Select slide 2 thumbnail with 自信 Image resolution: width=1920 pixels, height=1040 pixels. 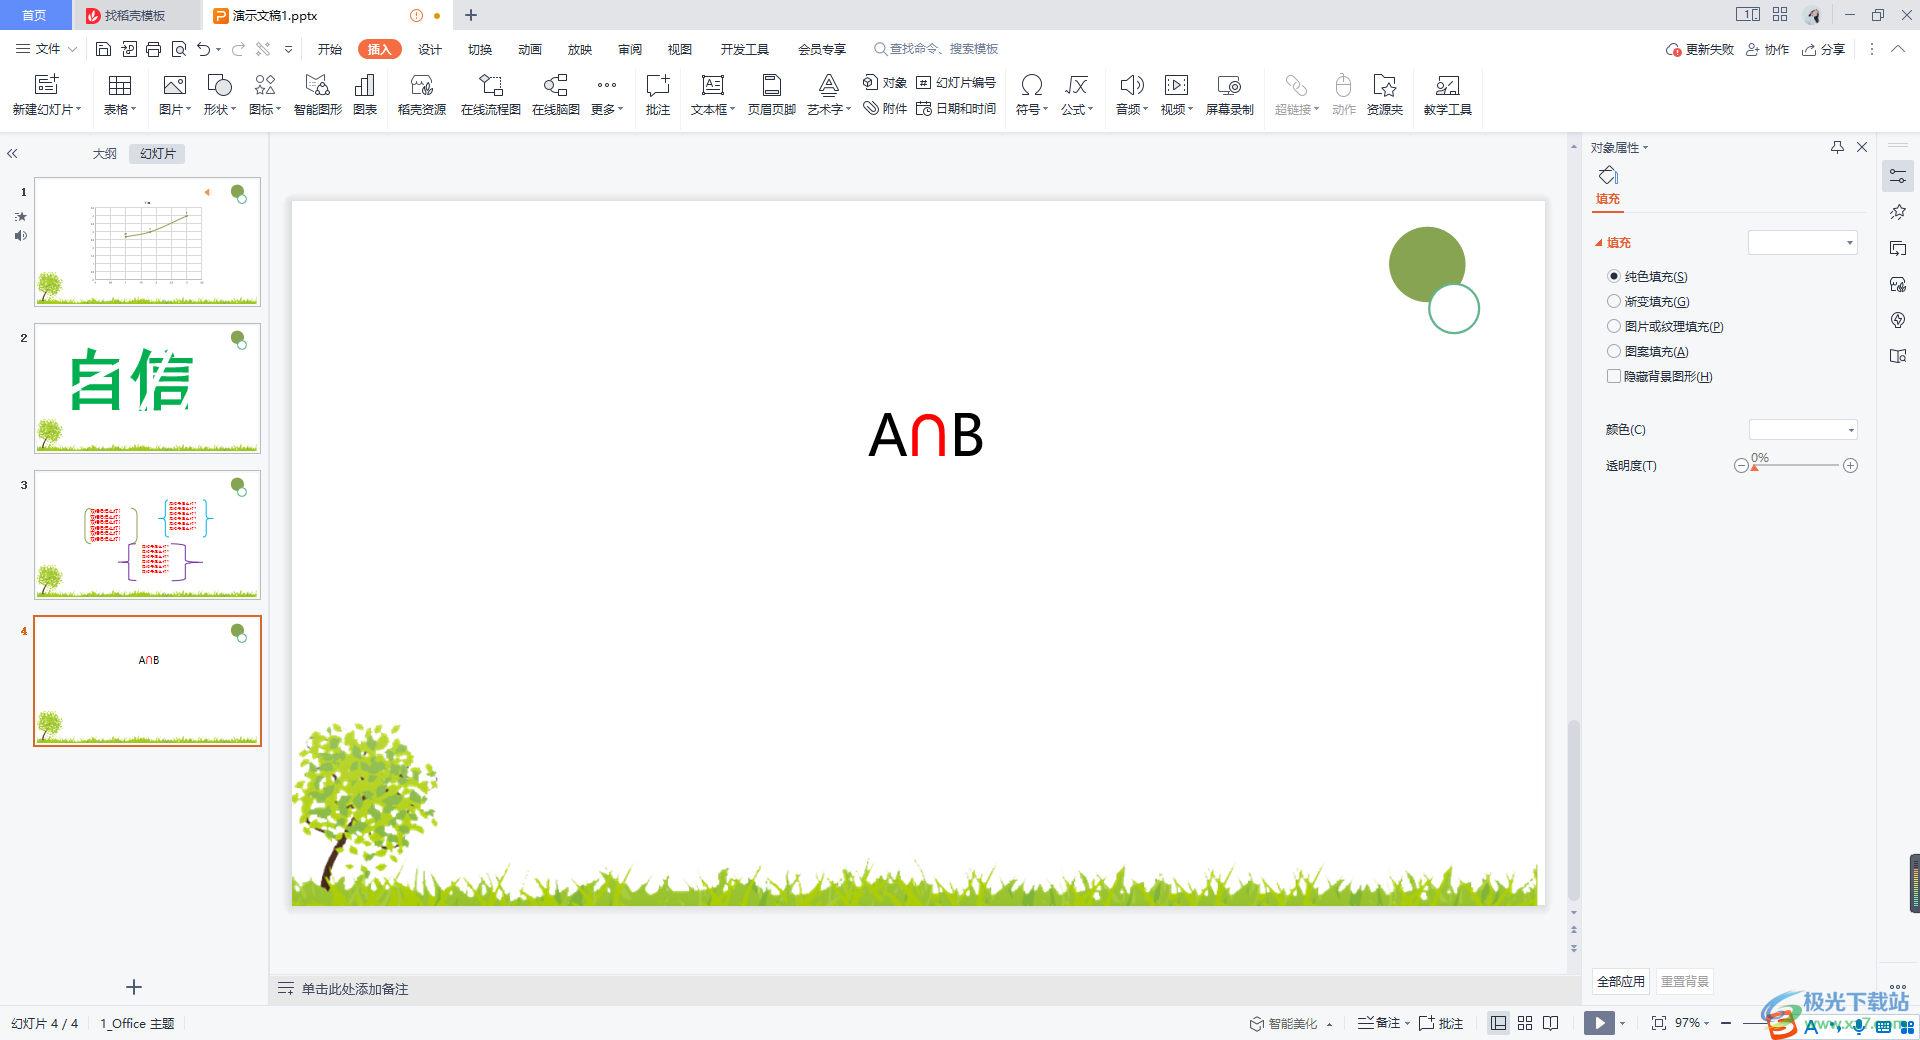(x=147, y=388)
